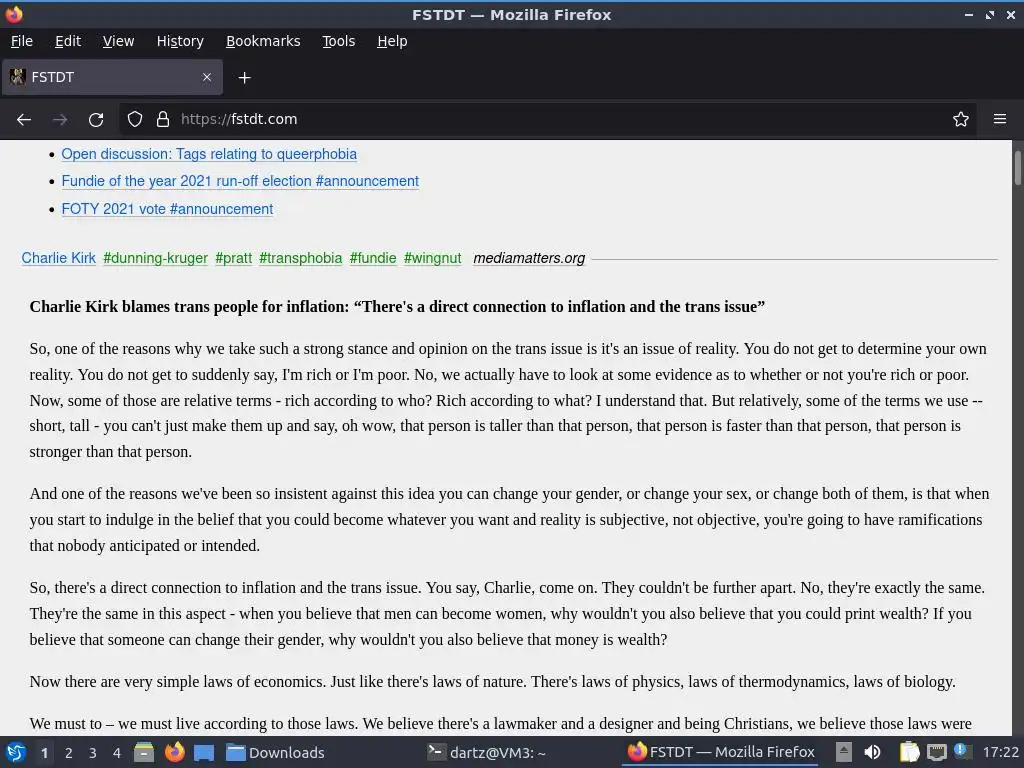Bookmark this page with the star

click(x=961, y=120)
